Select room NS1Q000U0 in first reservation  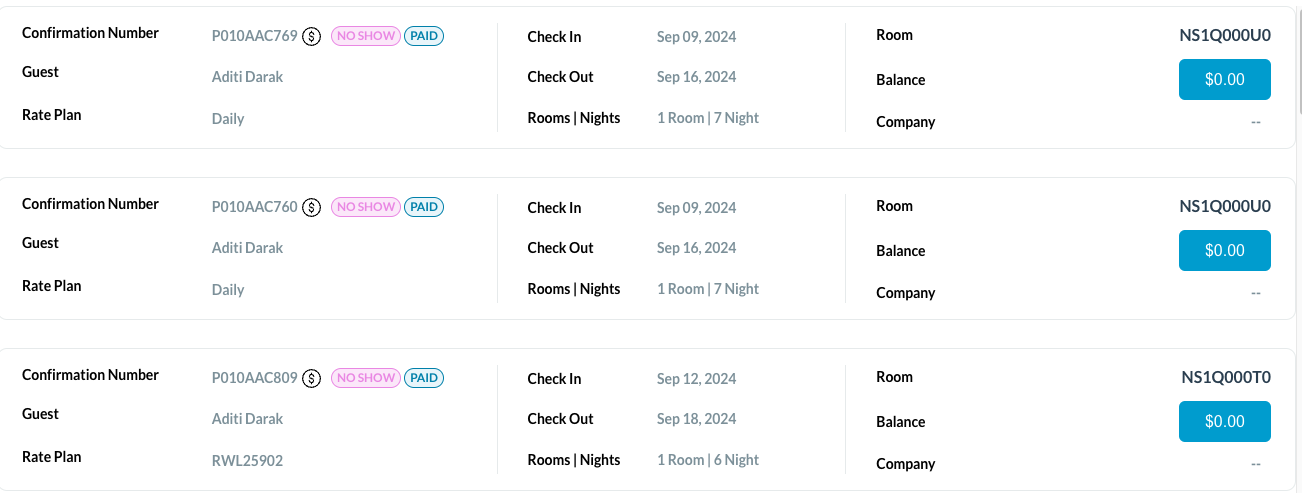tap(1225, 36)
